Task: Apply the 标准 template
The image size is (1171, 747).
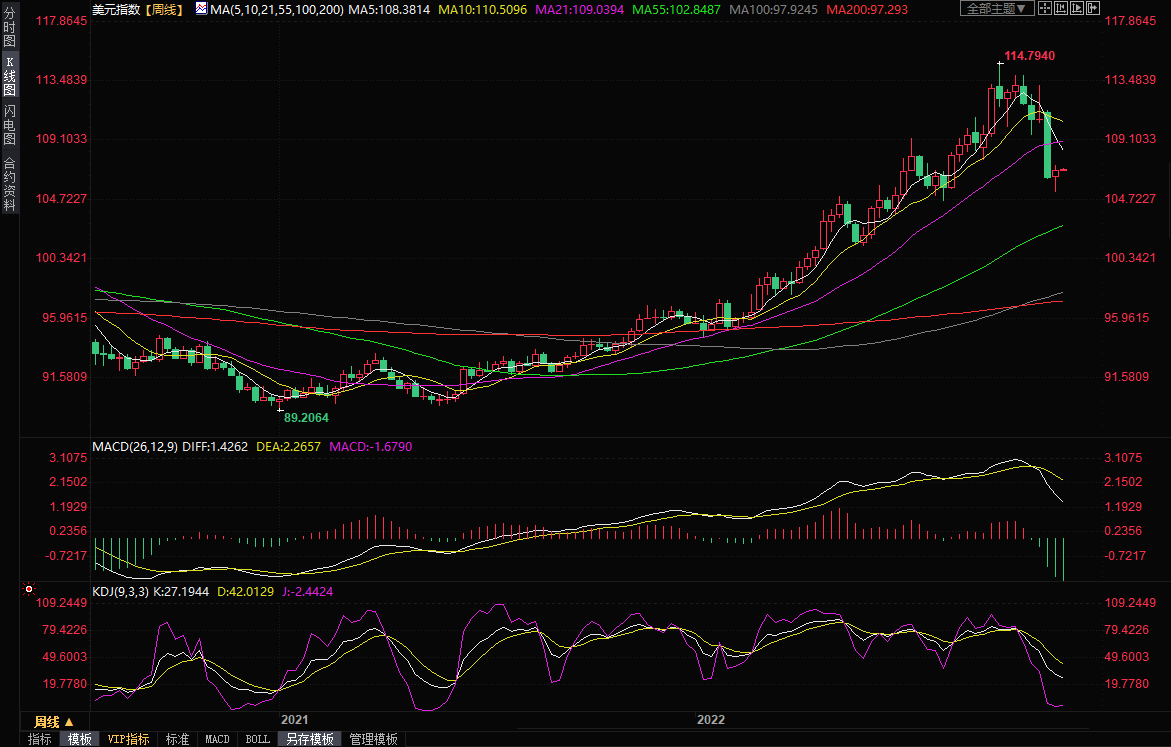Action: click(x=177, y=739)
